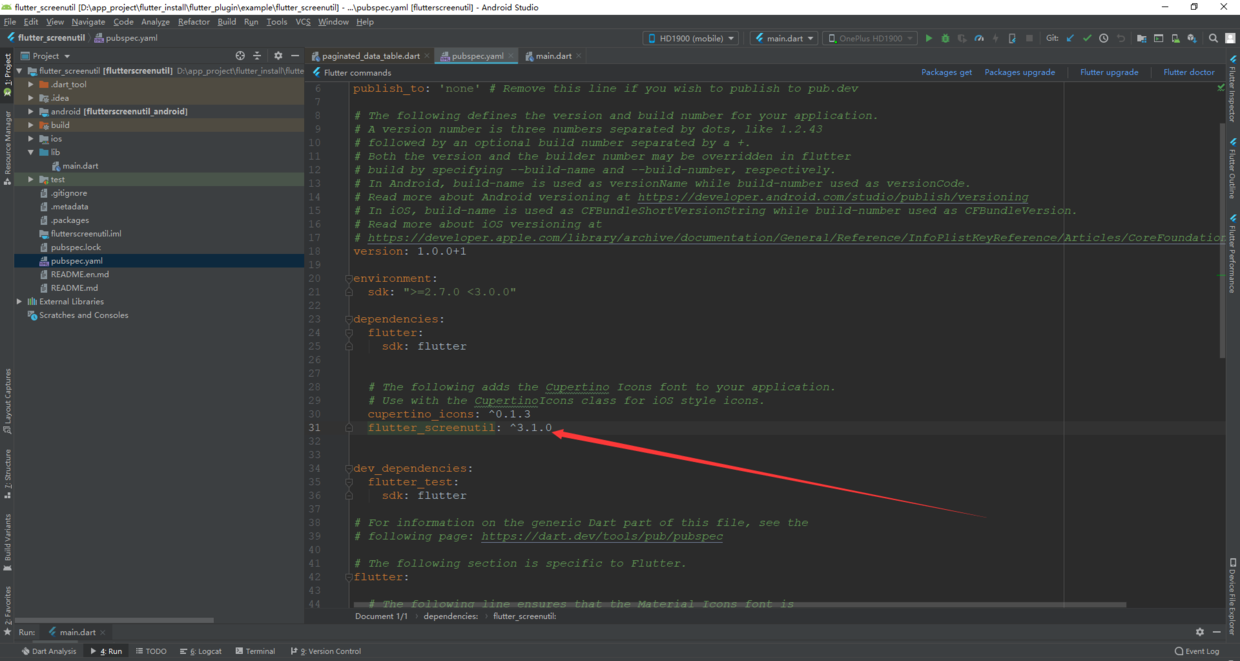Open Run panel settings gear icon

coord(1200,632)
